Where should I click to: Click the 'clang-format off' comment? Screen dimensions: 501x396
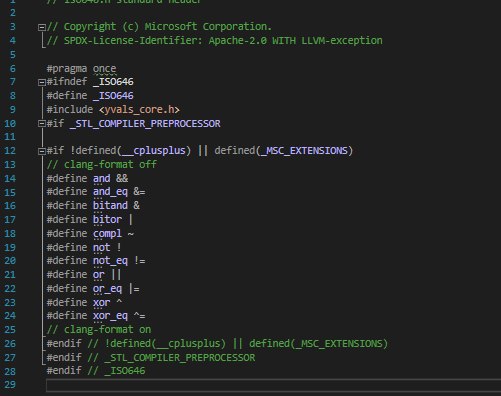[x=102, y=164]
